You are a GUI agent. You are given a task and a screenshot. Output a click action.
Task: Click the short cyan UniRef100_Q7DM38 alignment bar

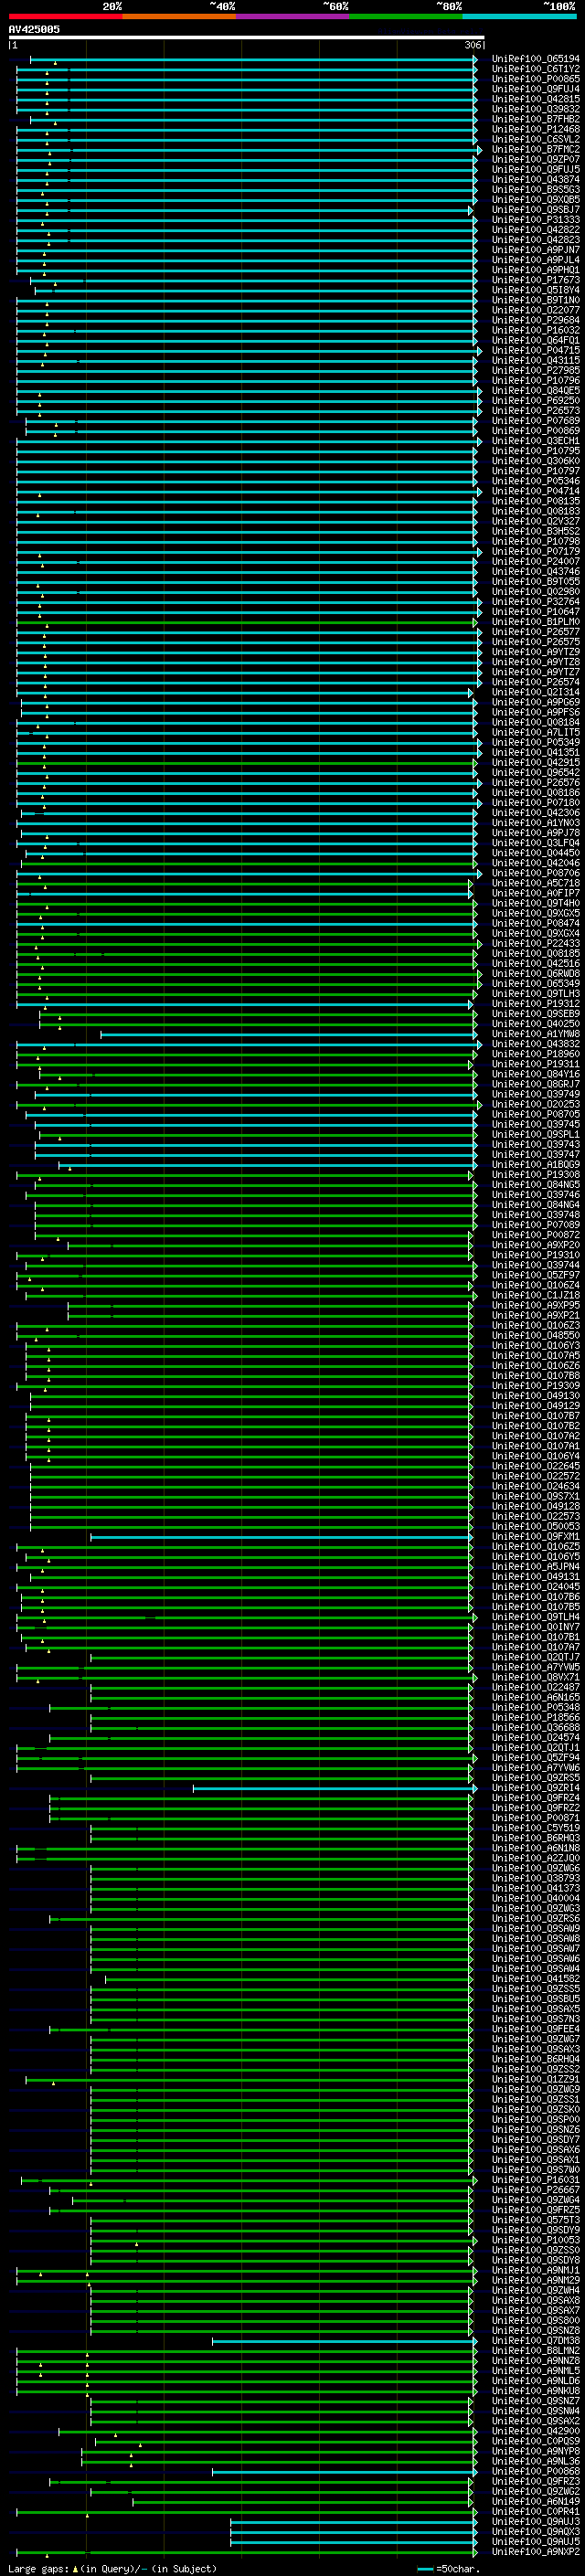(342, 2340)
